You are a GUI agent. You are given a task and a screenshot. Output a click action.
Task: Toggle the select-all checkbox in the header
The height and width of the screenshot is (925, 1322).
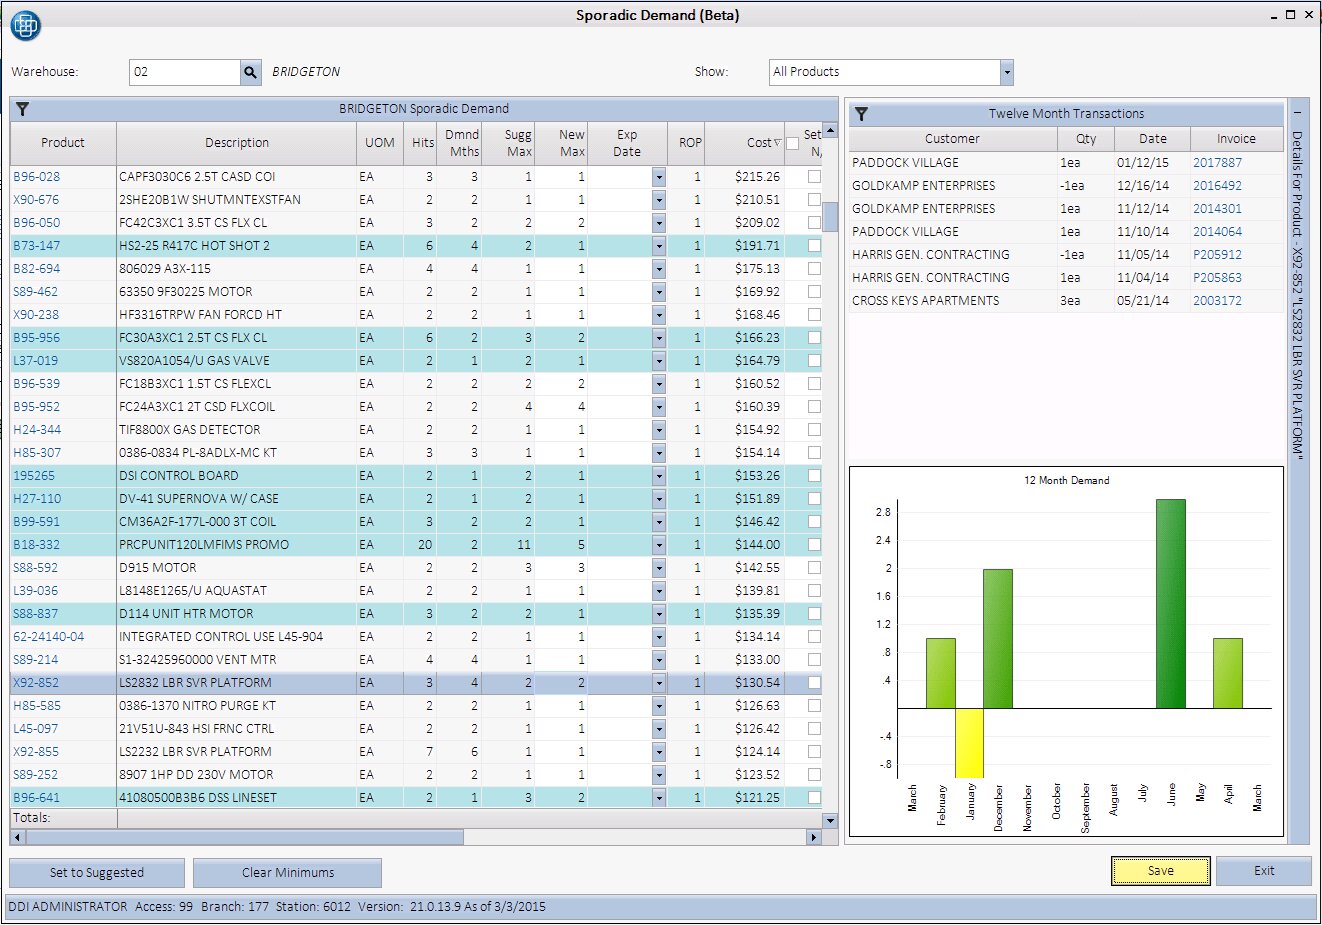(793, 143)
